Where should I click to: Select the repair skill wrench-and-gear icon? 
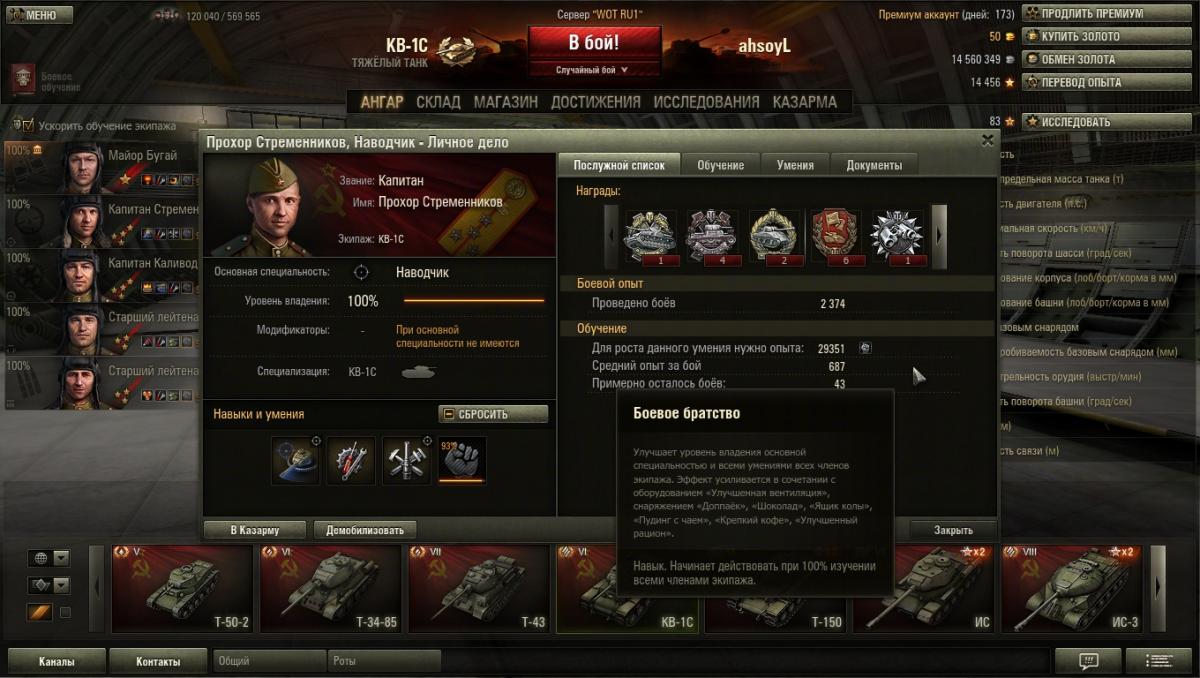point(351,460)
